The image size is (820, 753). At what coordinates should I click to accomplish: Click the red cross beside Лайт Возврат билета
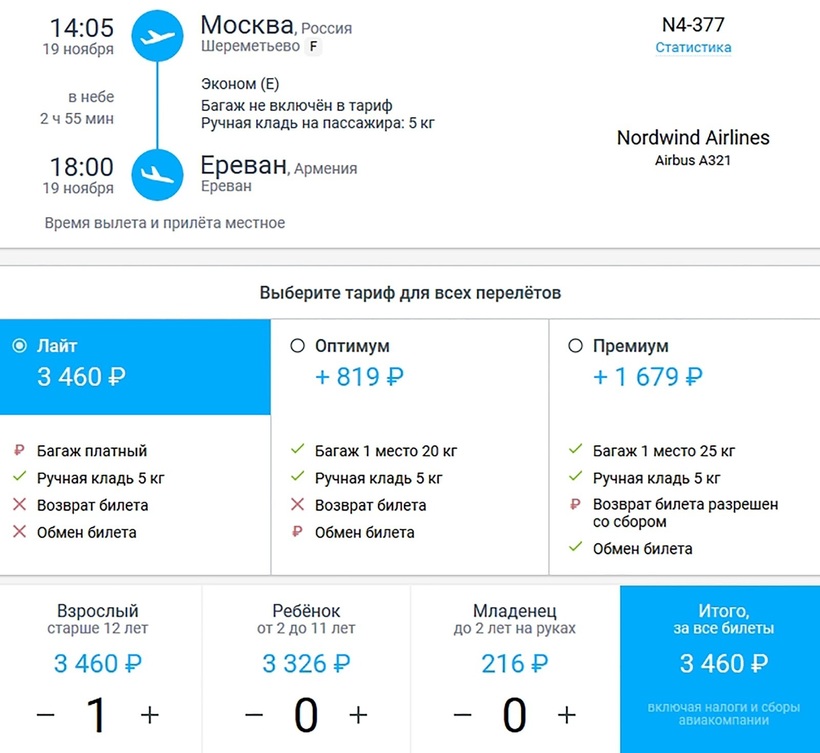coord(20,505)
